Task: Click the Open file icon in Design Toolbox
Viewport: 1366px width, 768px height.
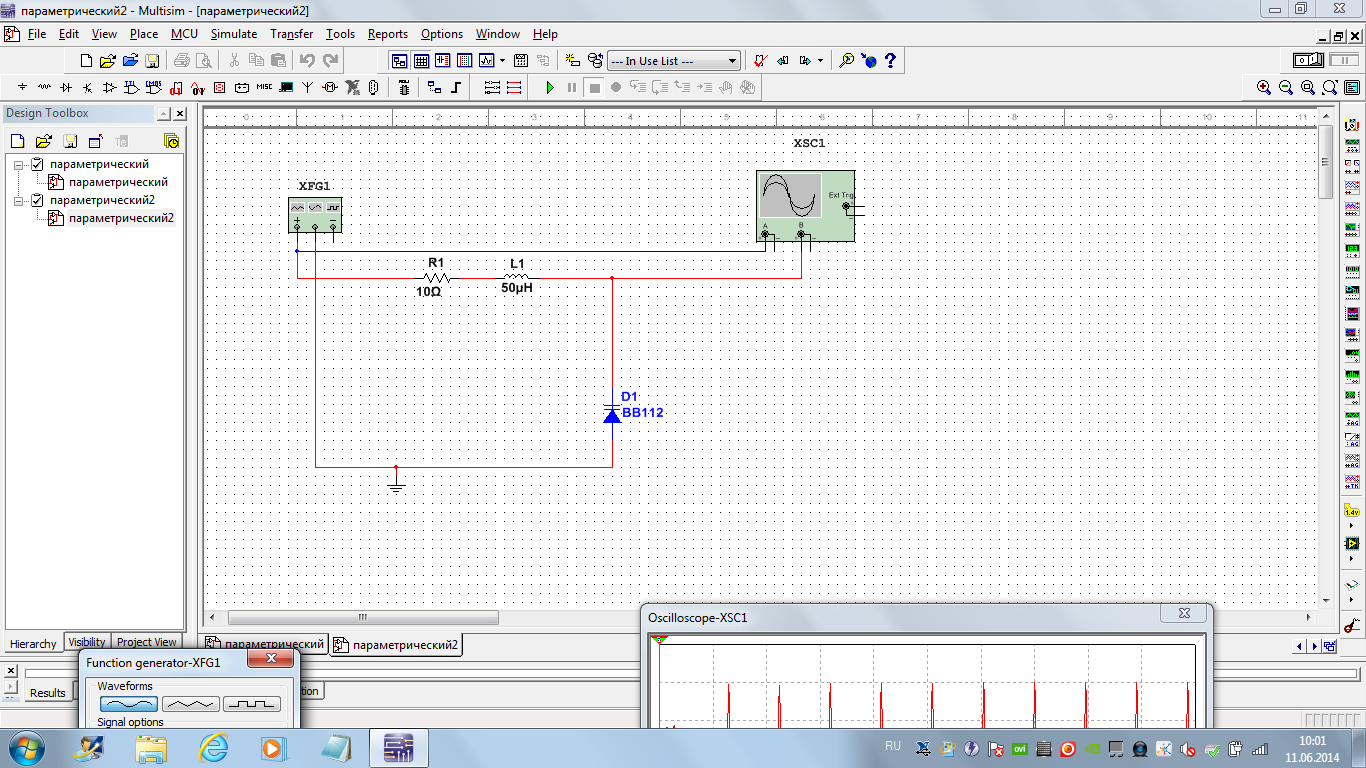Action: 44,141
